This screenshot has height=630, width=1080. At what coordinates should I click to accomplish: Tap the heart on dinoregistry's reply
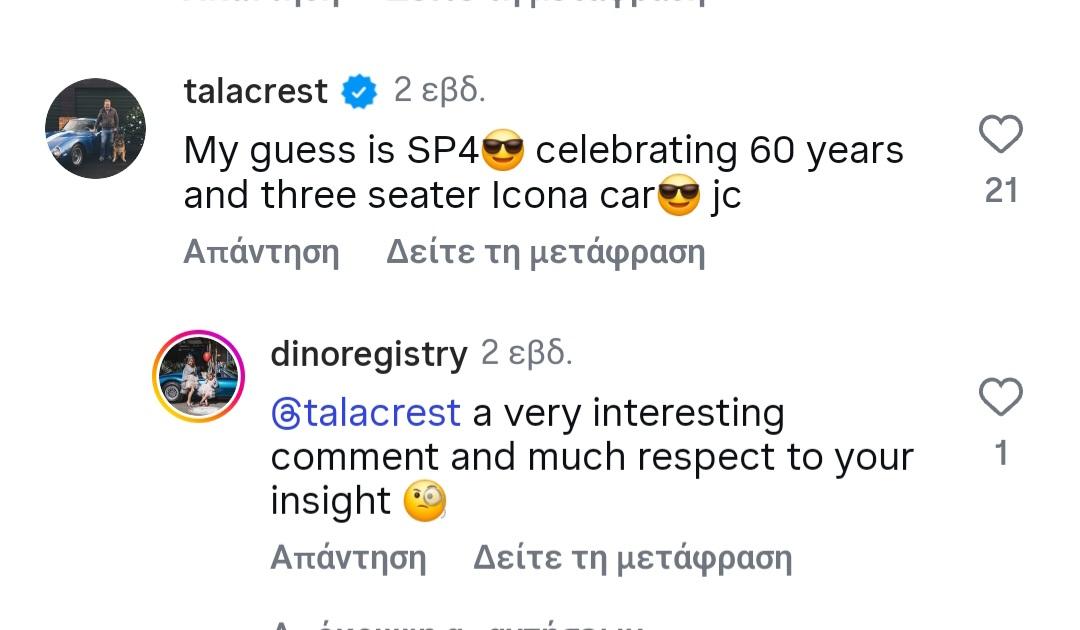point(1000,397)
